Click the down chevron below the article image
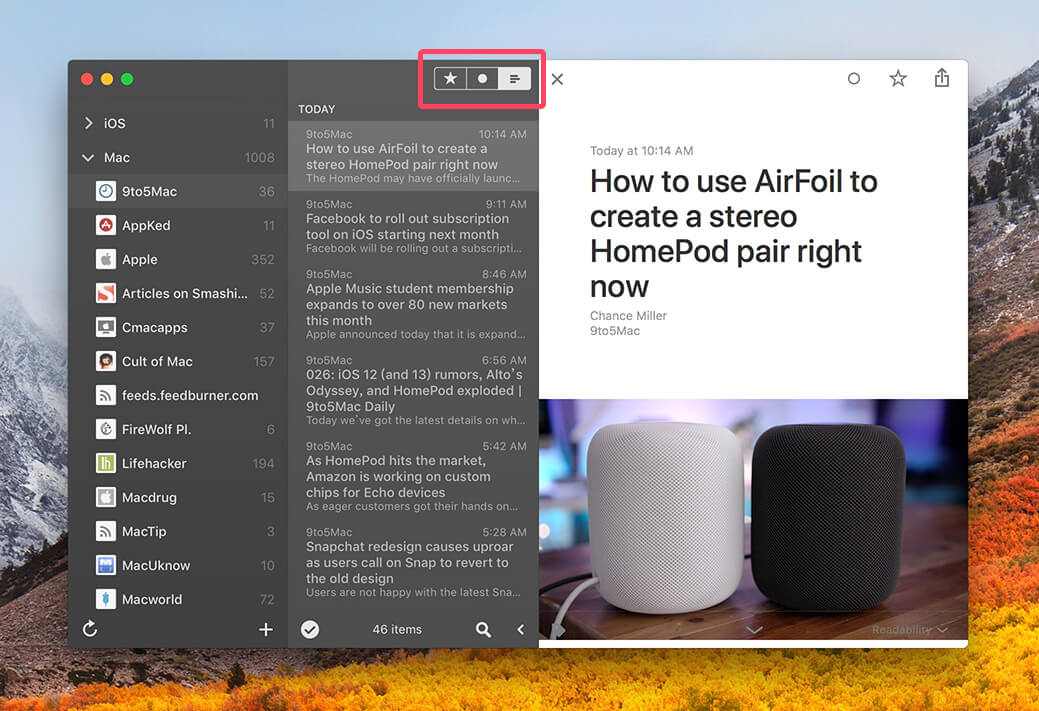 [x=754, y=629]
